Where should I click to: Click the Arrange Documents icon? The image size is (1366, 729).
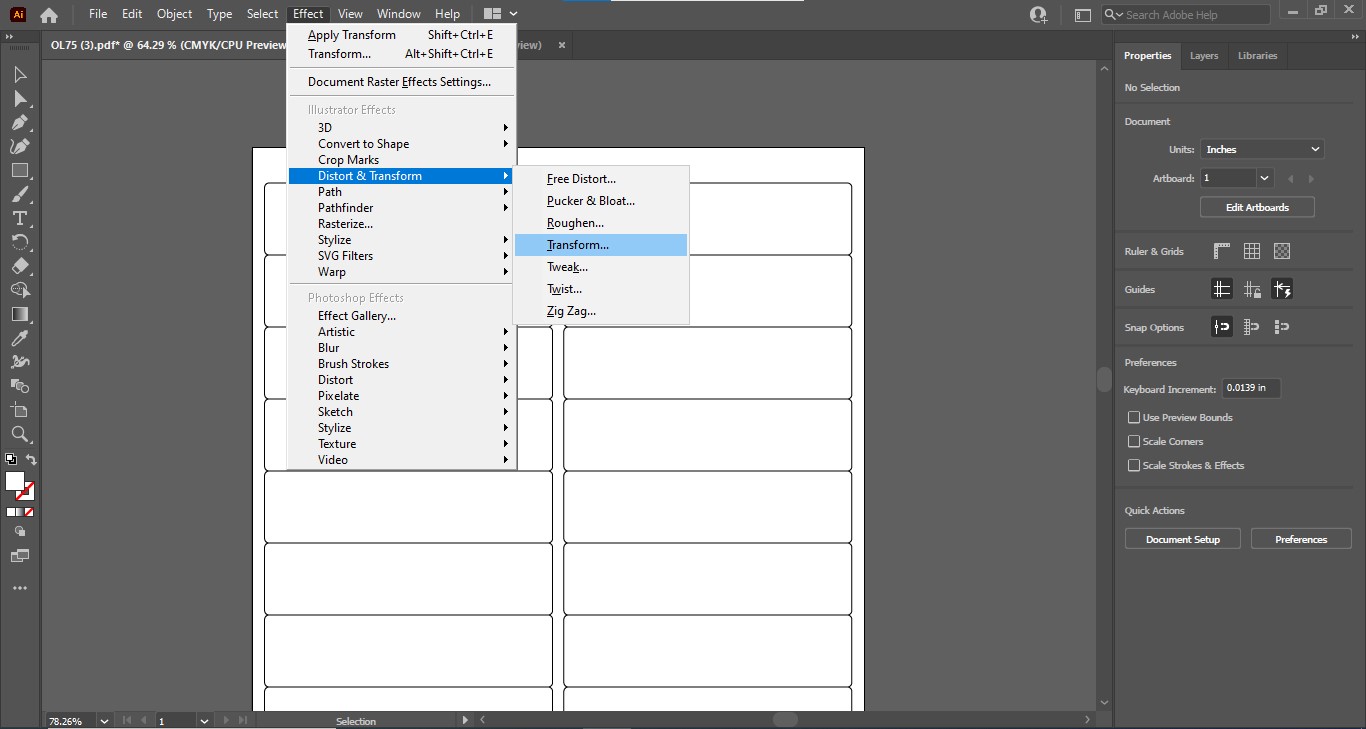(x=491, y=14)
